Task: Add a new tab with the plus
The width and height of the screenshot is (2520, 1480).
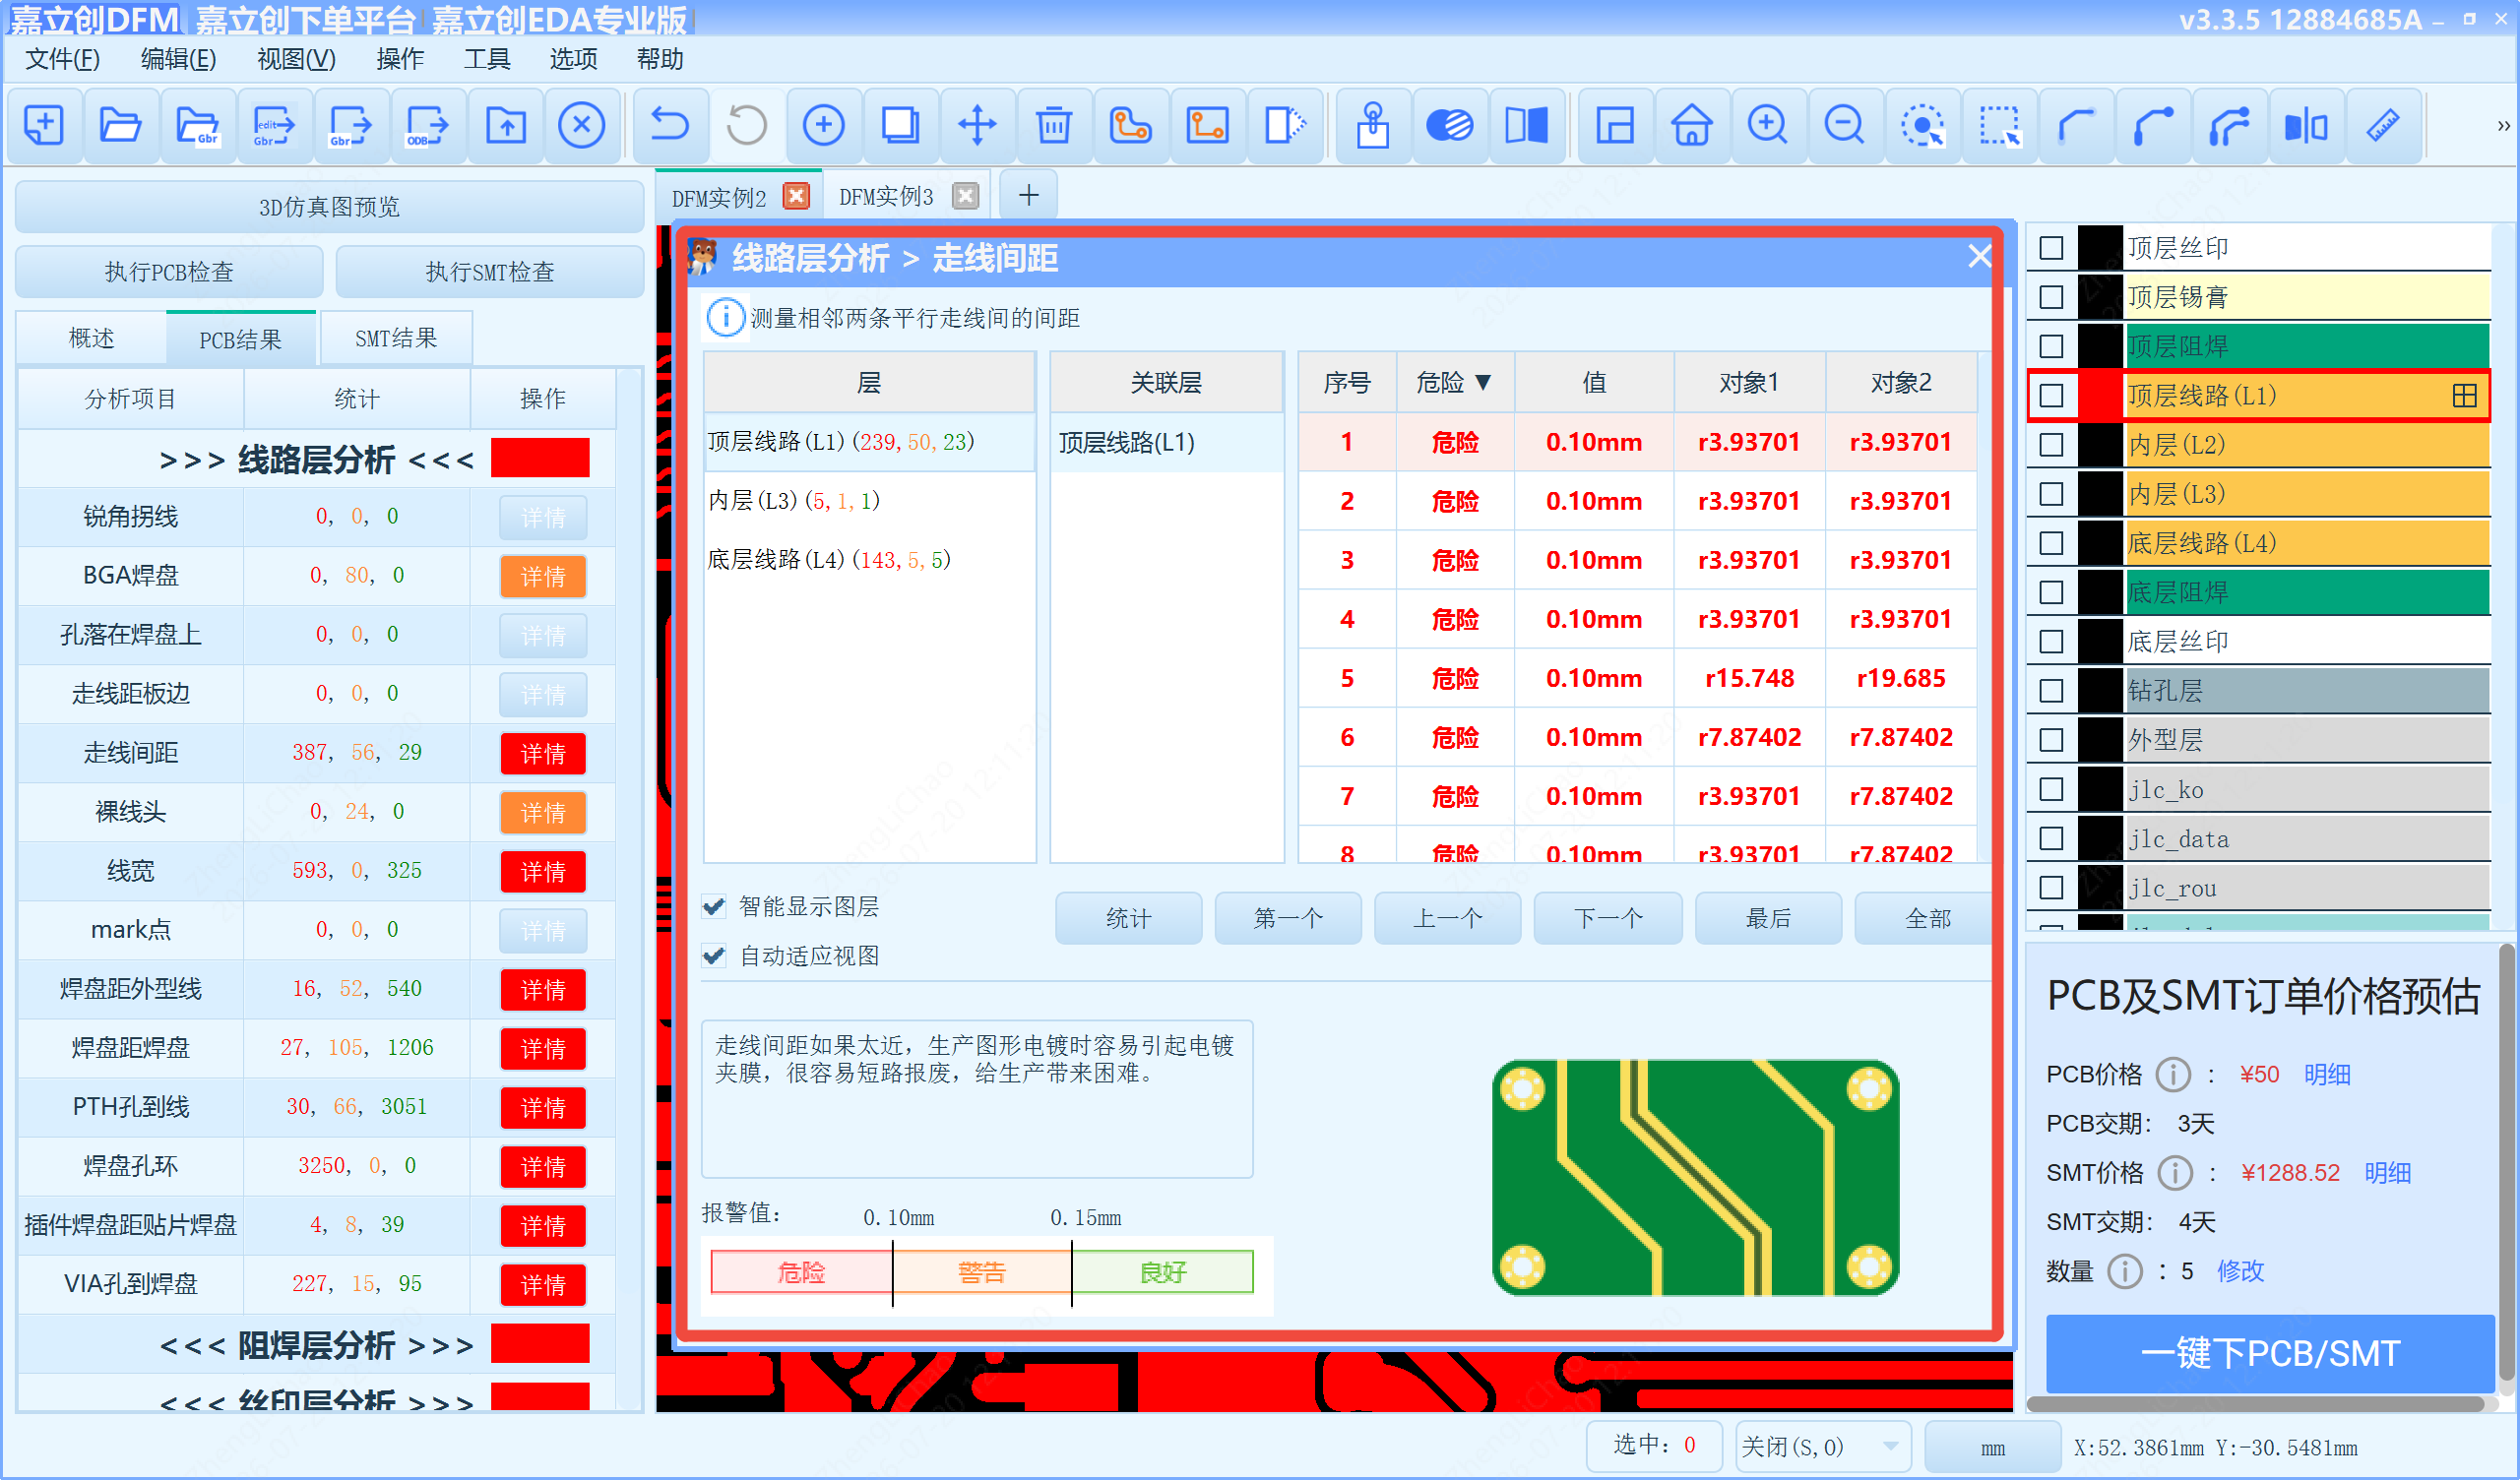Action: tap(1028, 195)
